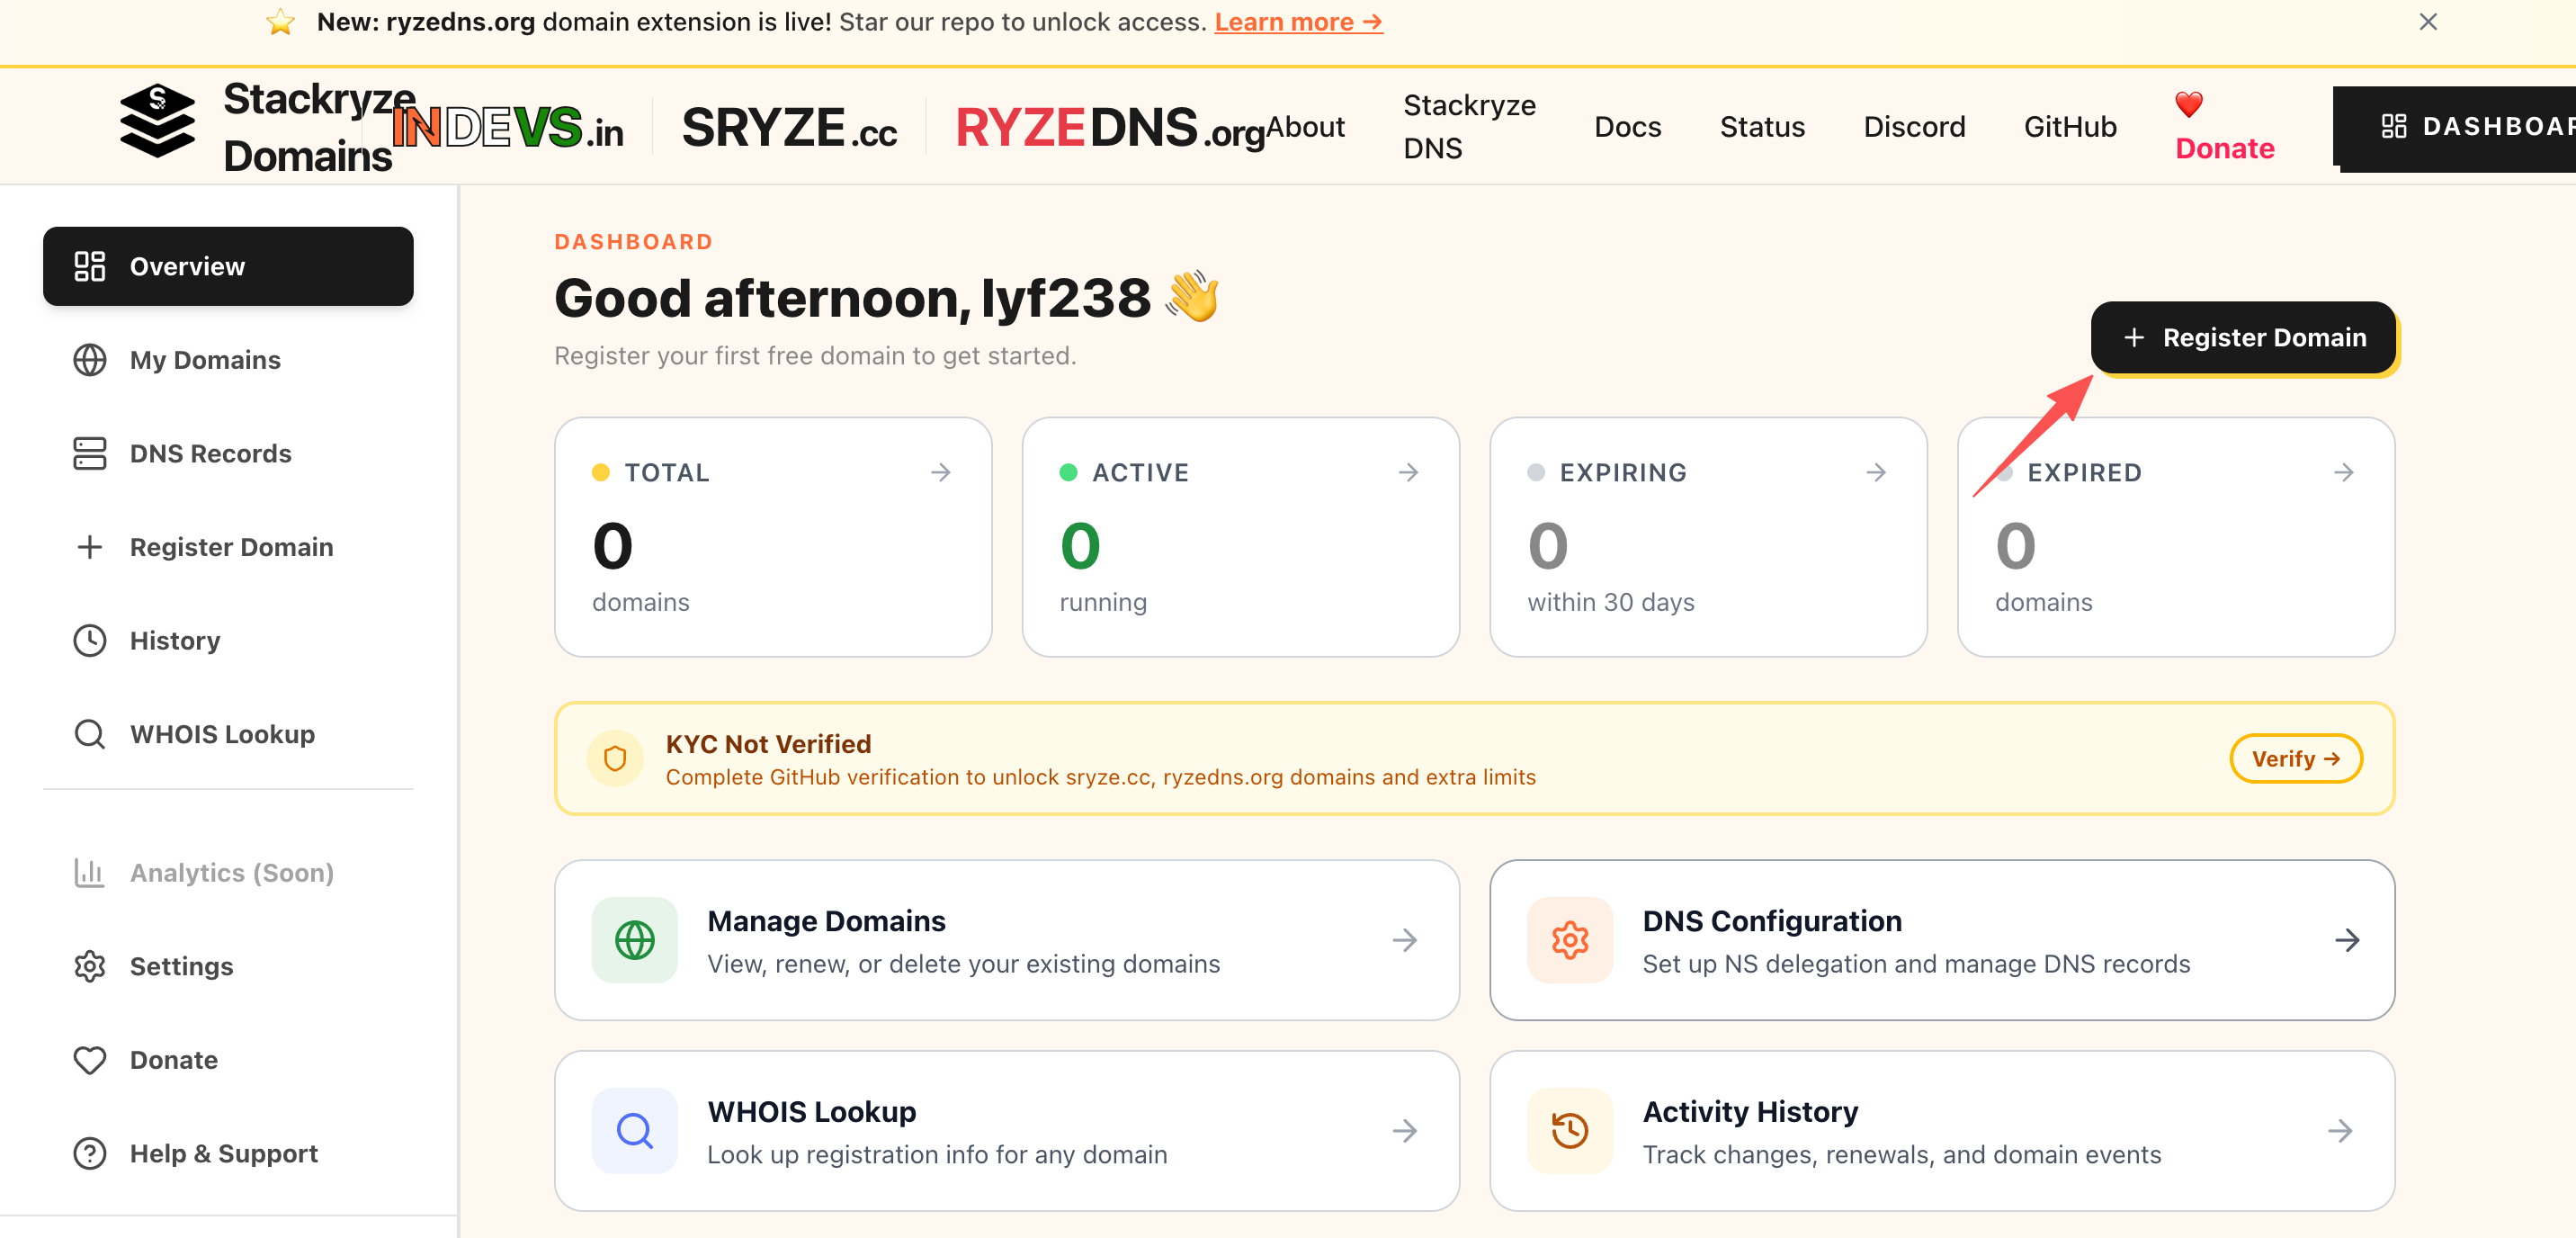Click the arrow on WHOIS Lookup card

click(x=1405, y=1131)
